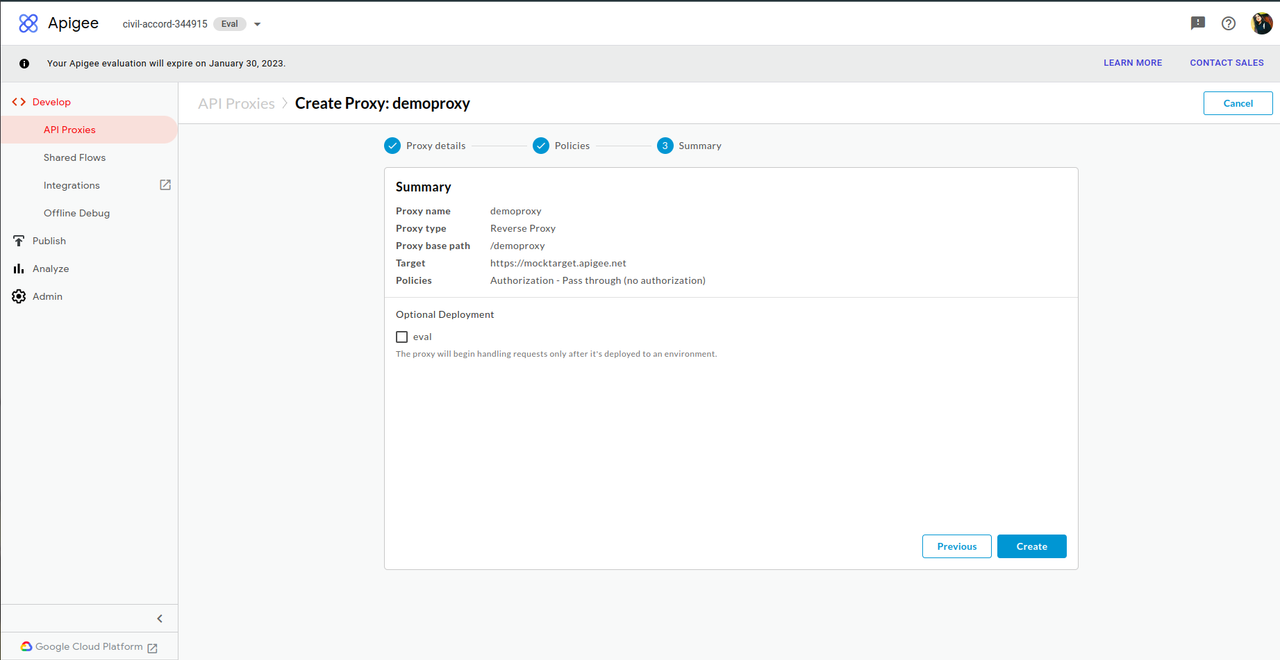The image size is (1280, 660).
Task: Click the Publish icon in sidebar
Action: (x=18, y=241)
